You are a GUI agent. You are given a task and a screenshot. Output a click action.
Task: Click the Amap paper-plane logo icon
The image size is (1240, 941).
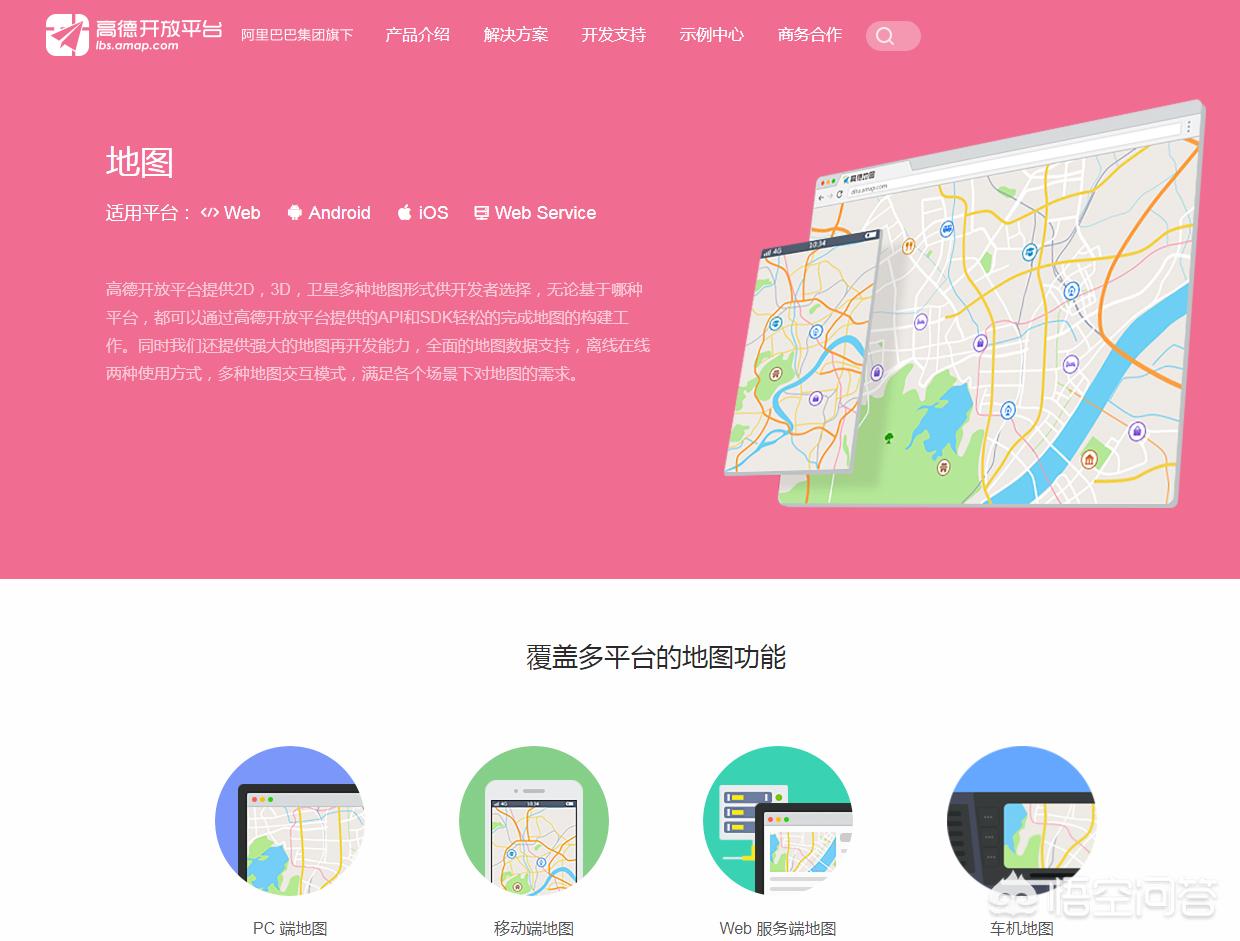point(67,35)
